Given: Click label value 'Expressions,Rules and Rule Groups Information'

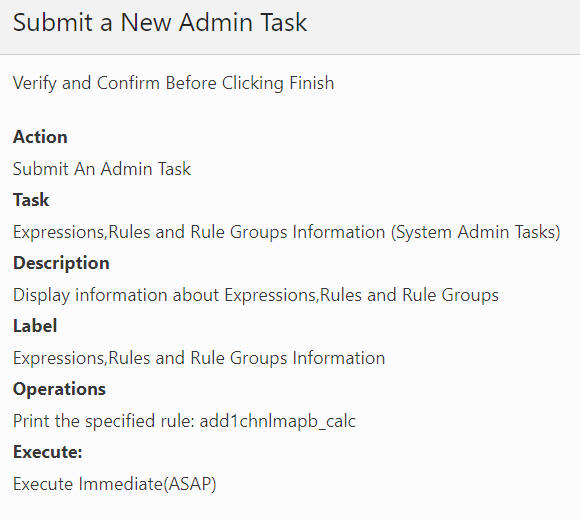Looking at the screenshot, I should pyautogui.click(x=199, y=358).
